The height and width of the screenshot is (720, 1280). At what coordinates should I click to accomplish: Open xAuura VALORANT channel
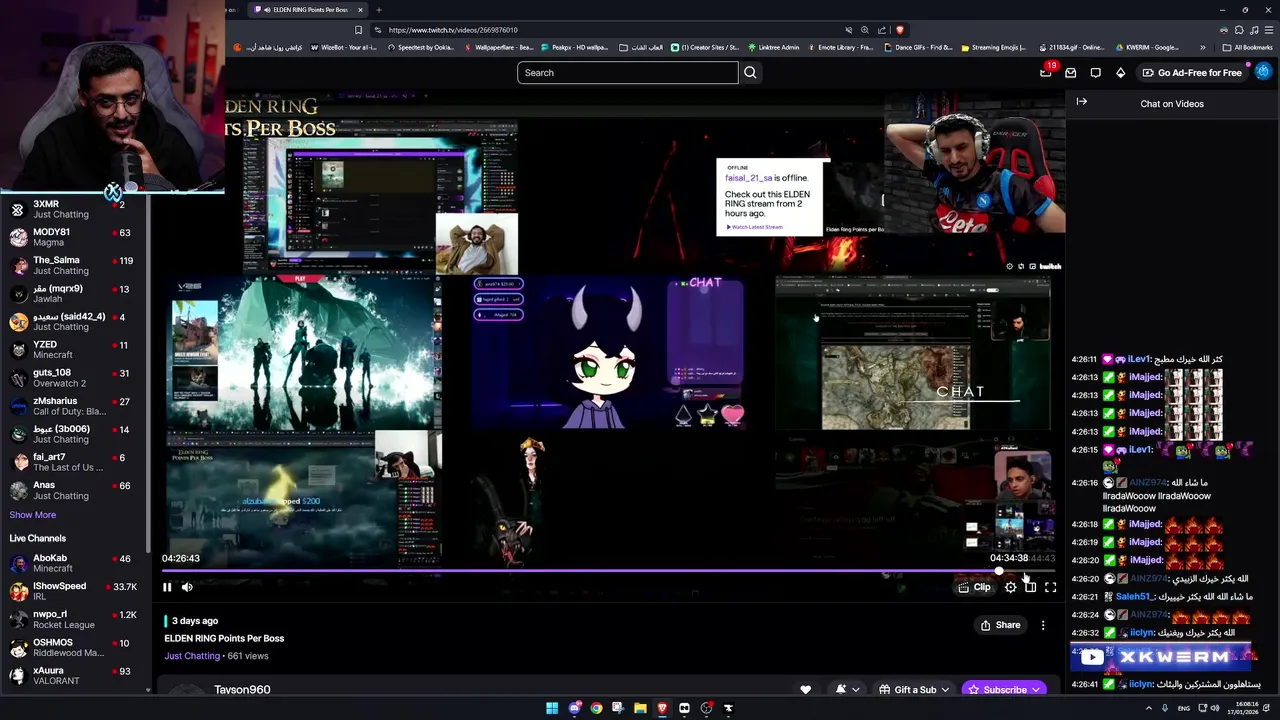(74, 675)
